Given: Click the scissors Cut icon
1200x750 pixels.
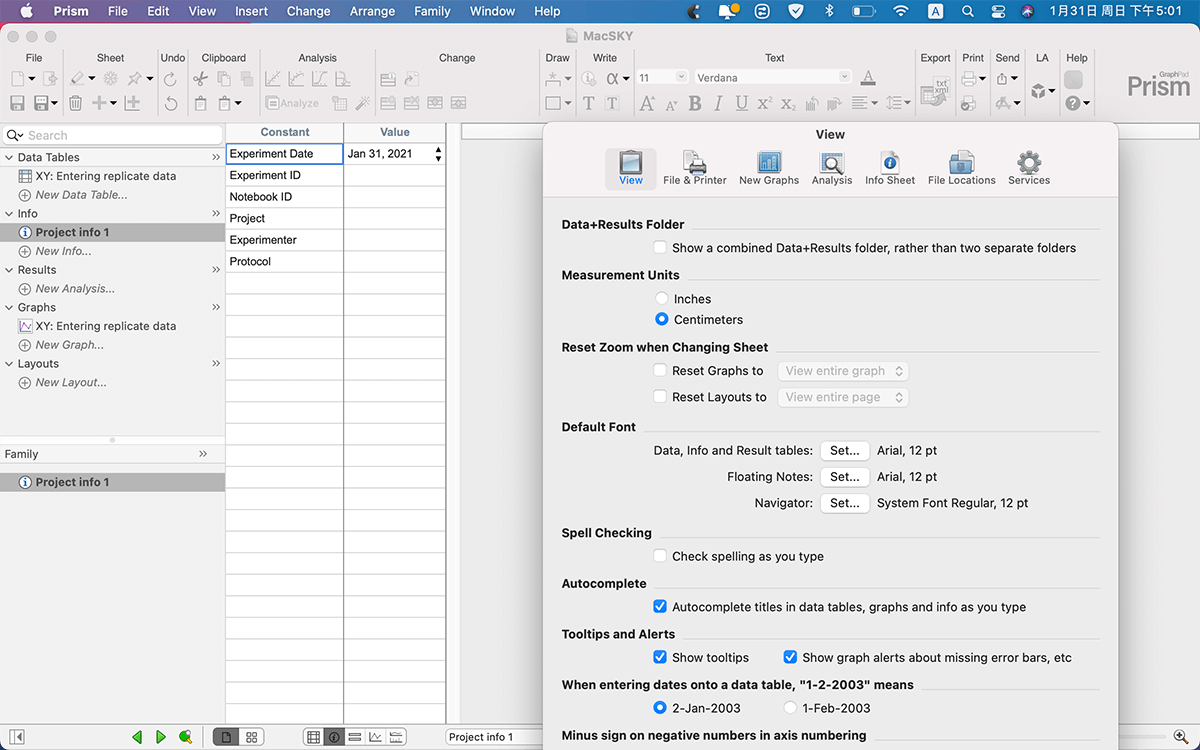Looking at the screenshot, I should pyautogui.click(x=200, y=79).
